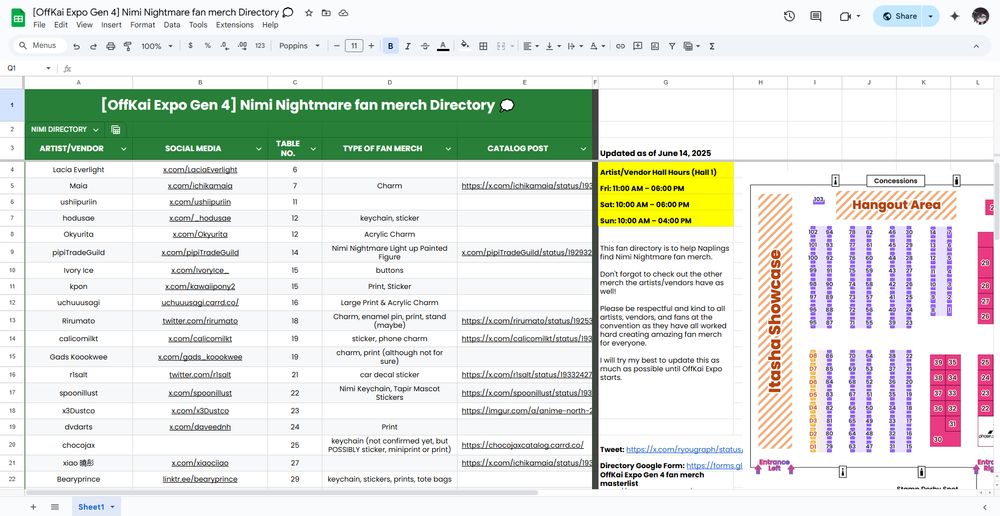The image size is (1000, 516).
Task: Open vertical align dropdown
Action: click(553, 46)
